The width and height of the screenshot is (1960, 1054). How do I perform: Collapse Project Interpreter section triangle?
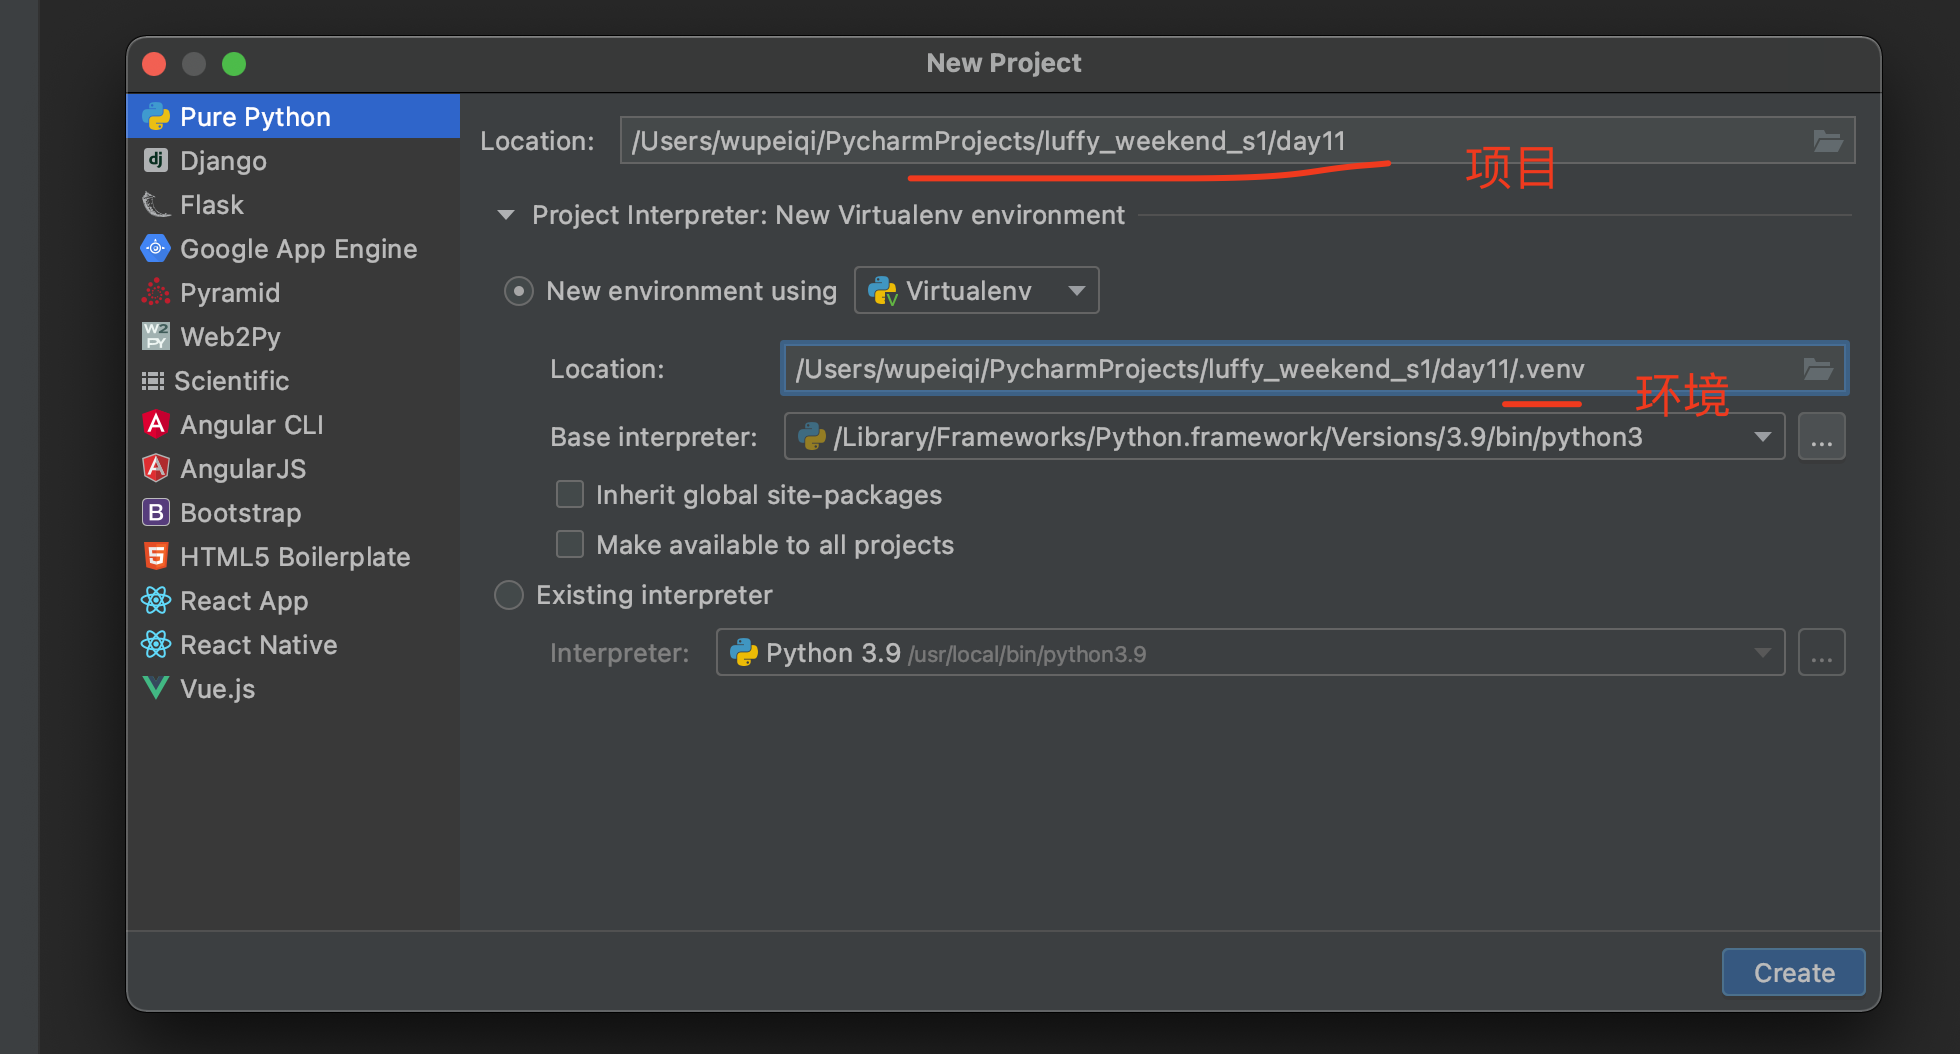tap(506, 215)
